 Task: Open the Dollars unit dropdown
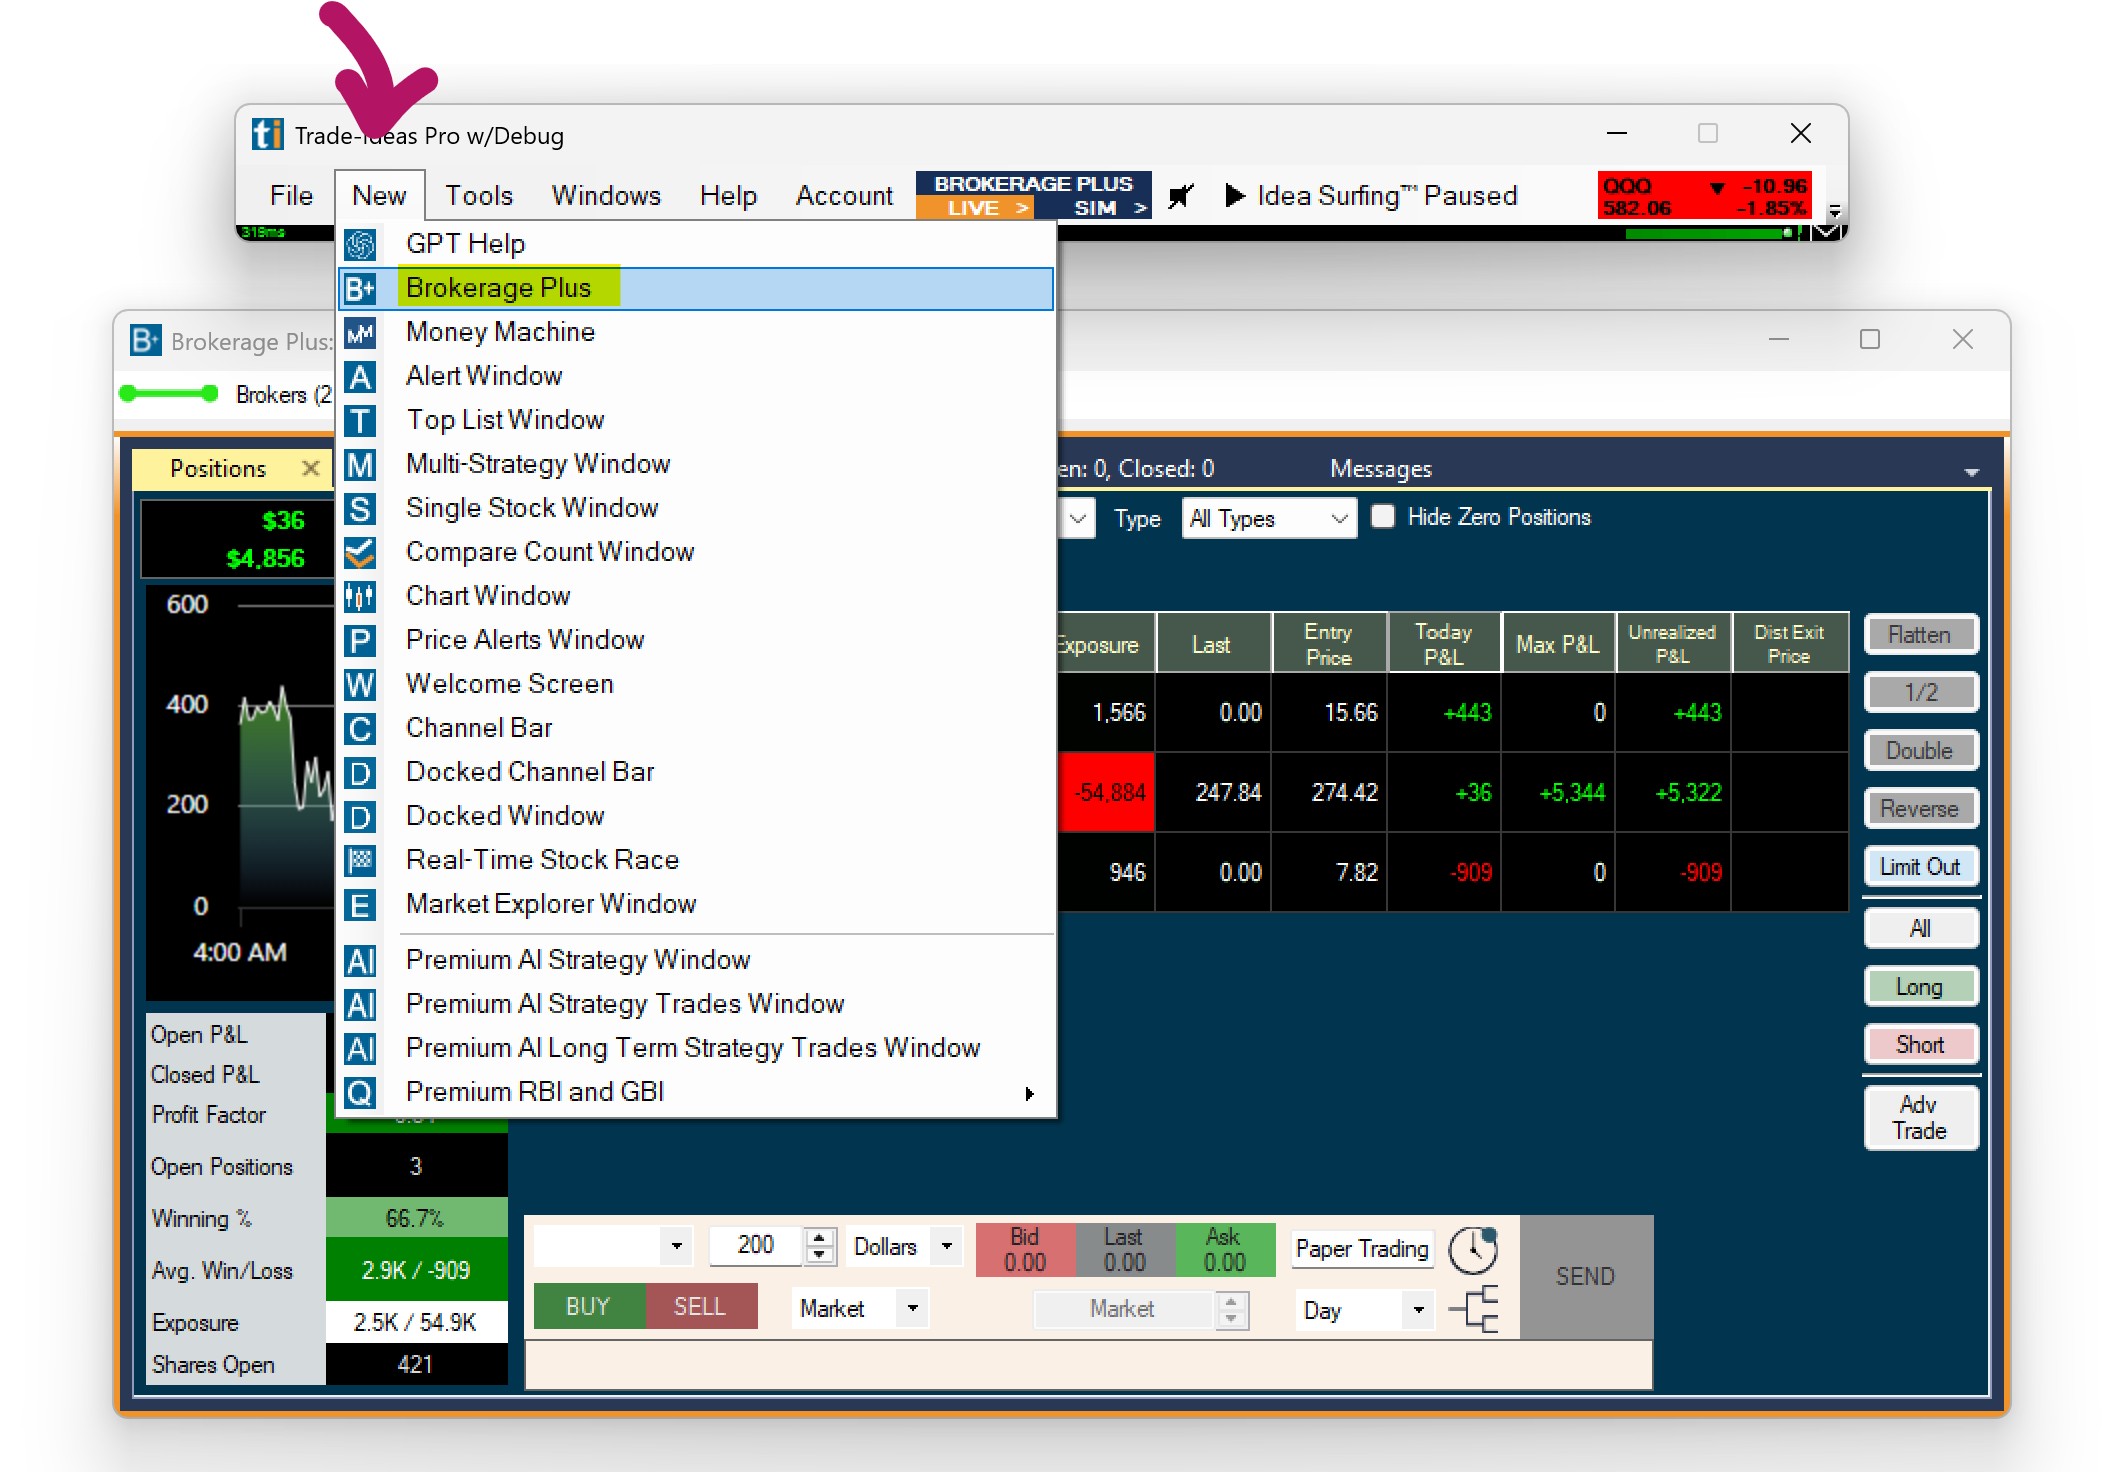click(945, 1247)
